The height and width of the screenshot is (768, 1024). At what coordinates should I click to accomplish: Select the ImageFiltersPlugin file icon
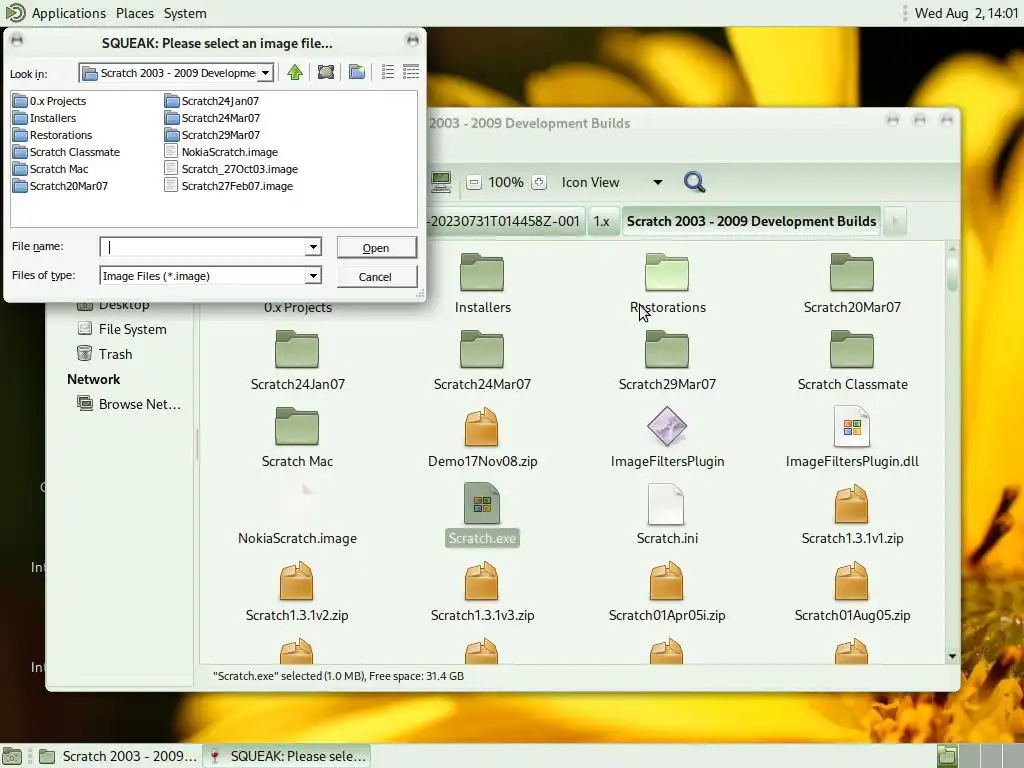pos(667,426)
